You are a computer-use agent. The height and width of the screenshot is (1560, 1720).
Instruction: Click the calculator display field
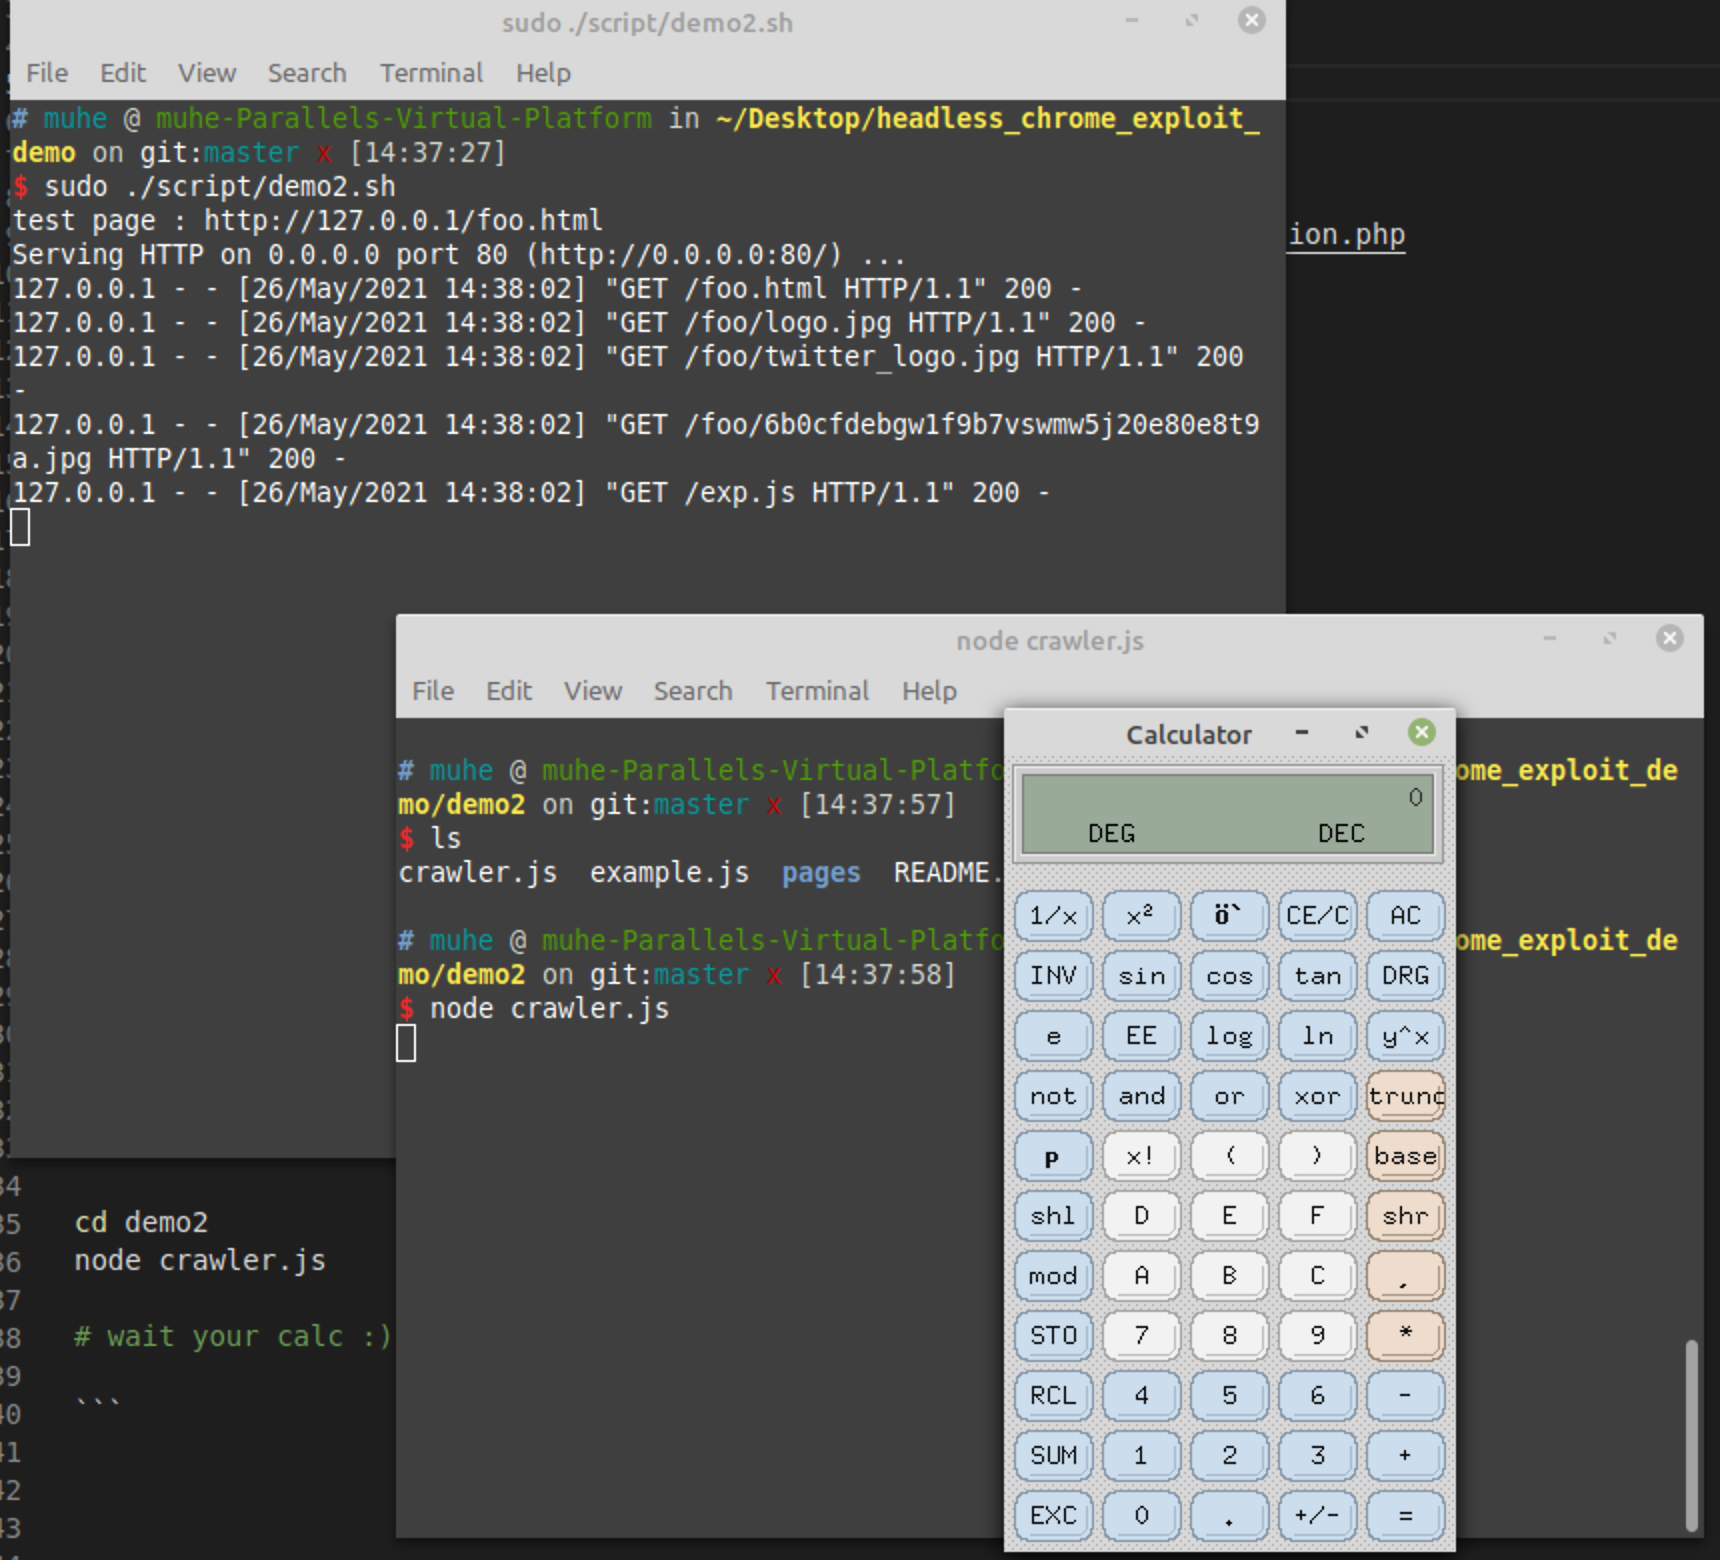[x=1228, y=814]
